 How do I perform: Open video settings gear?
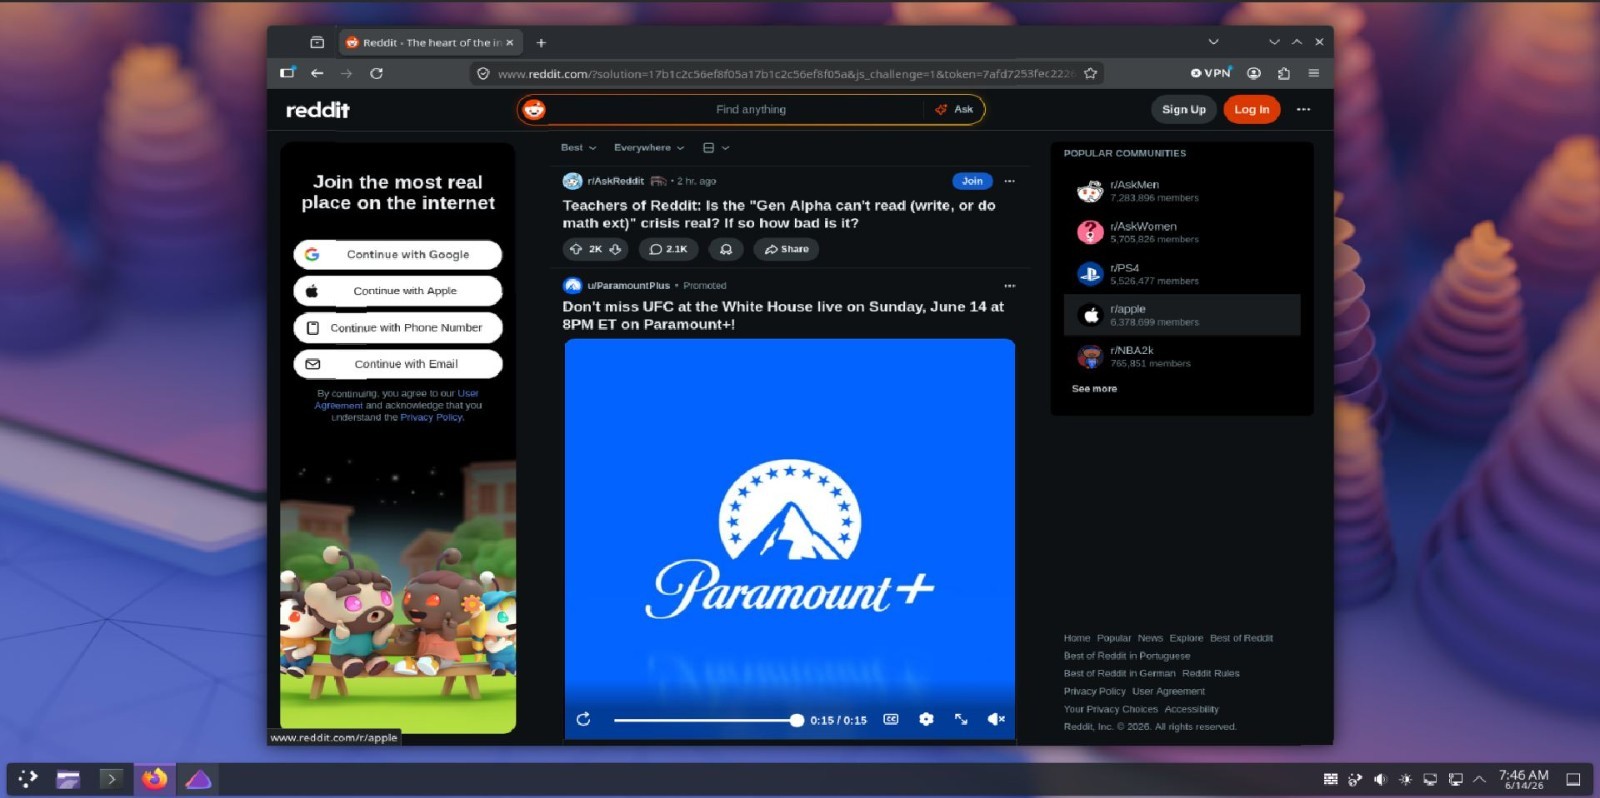(926, 719)
